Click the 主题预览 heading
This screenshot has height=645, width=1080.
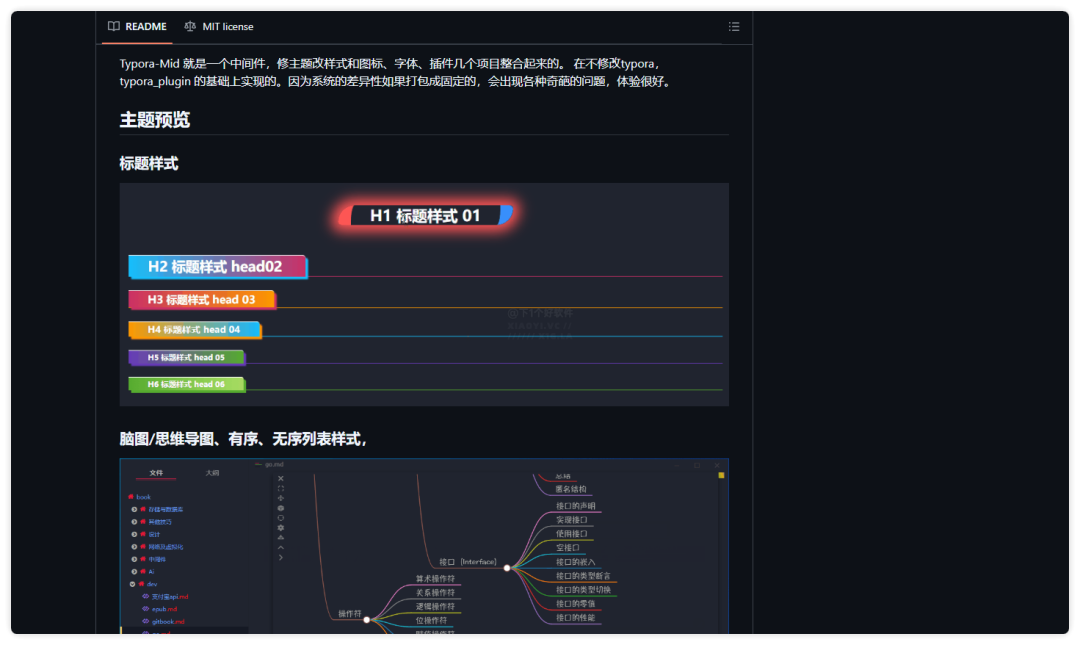(155, 120)
